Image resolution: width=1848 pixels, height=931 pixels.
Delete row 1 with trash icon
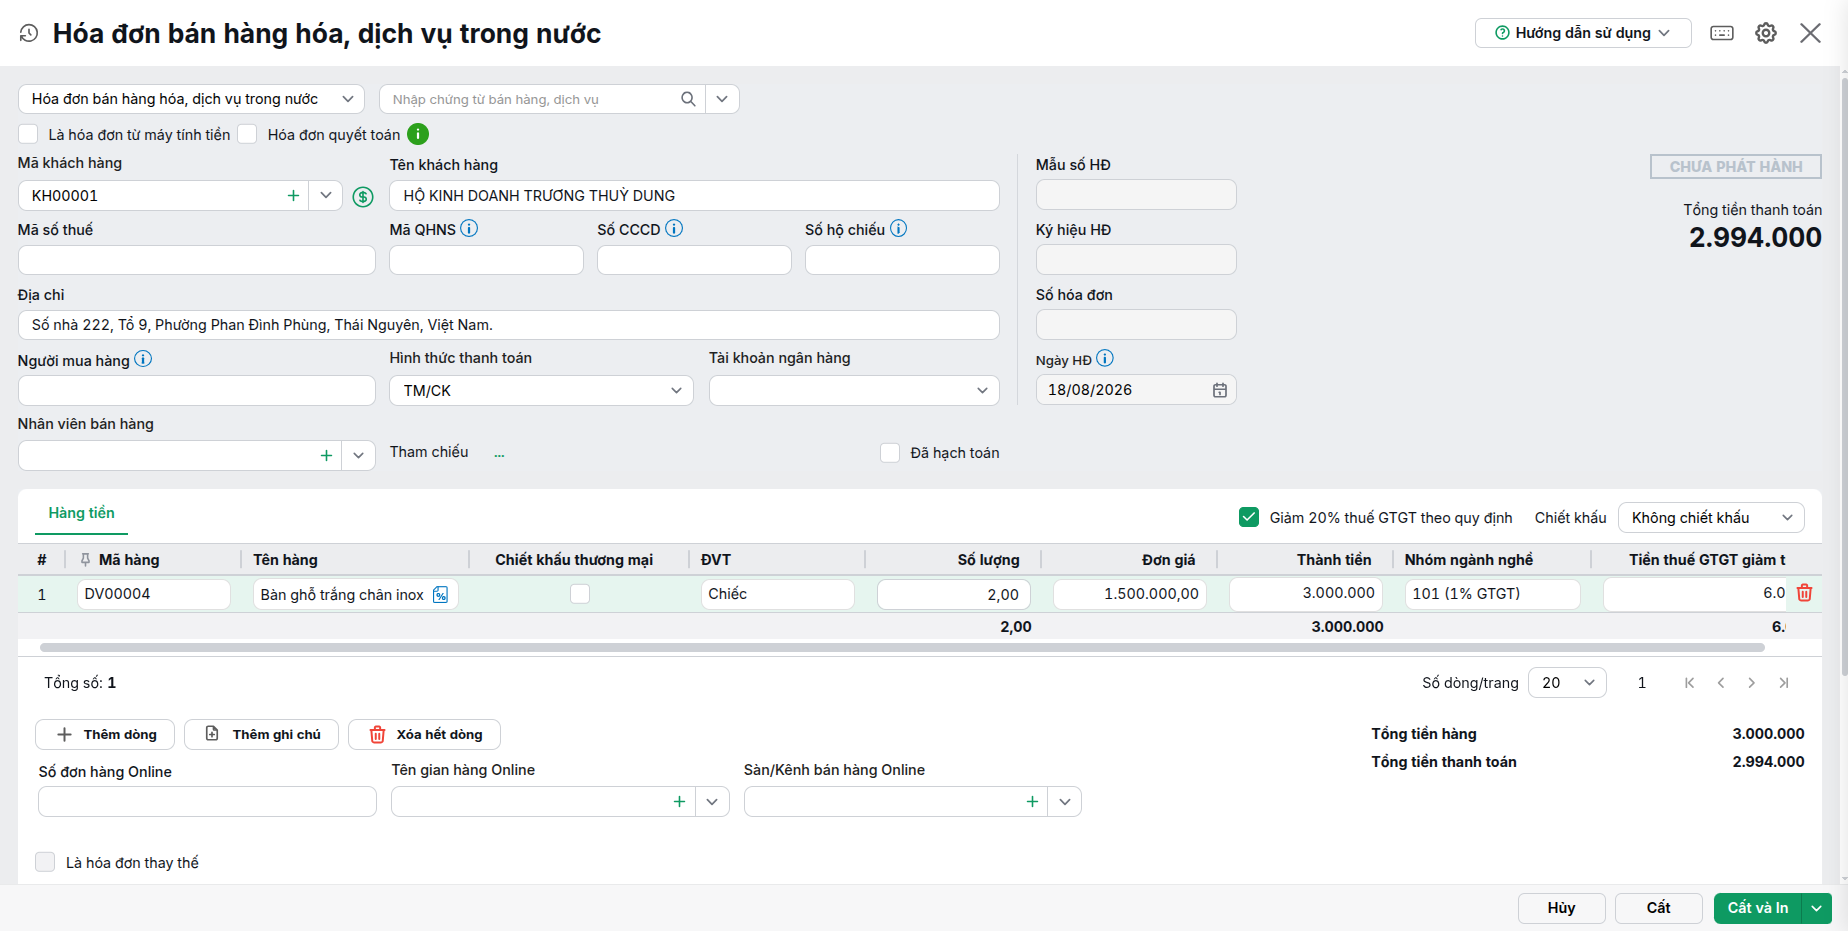1804,593
